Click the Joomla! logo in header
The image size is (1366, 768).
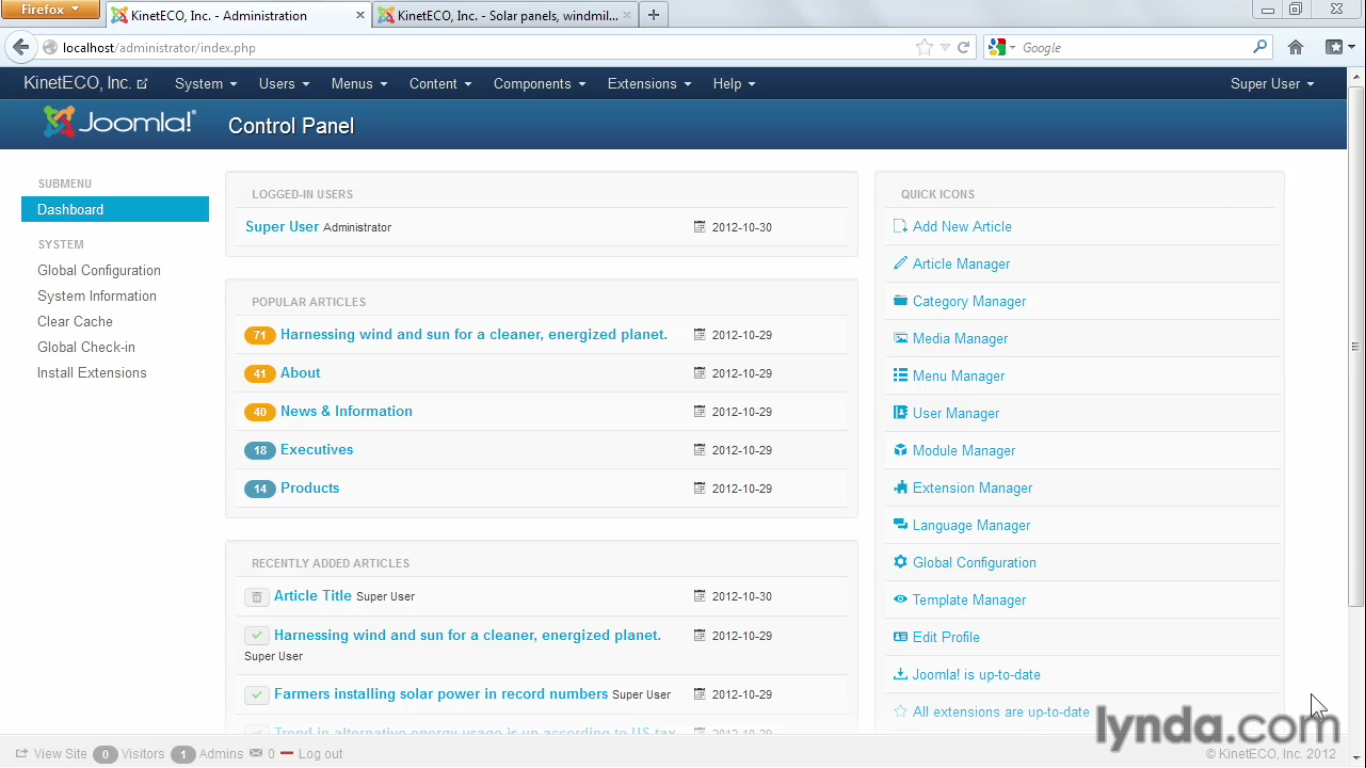coord(120,122)
